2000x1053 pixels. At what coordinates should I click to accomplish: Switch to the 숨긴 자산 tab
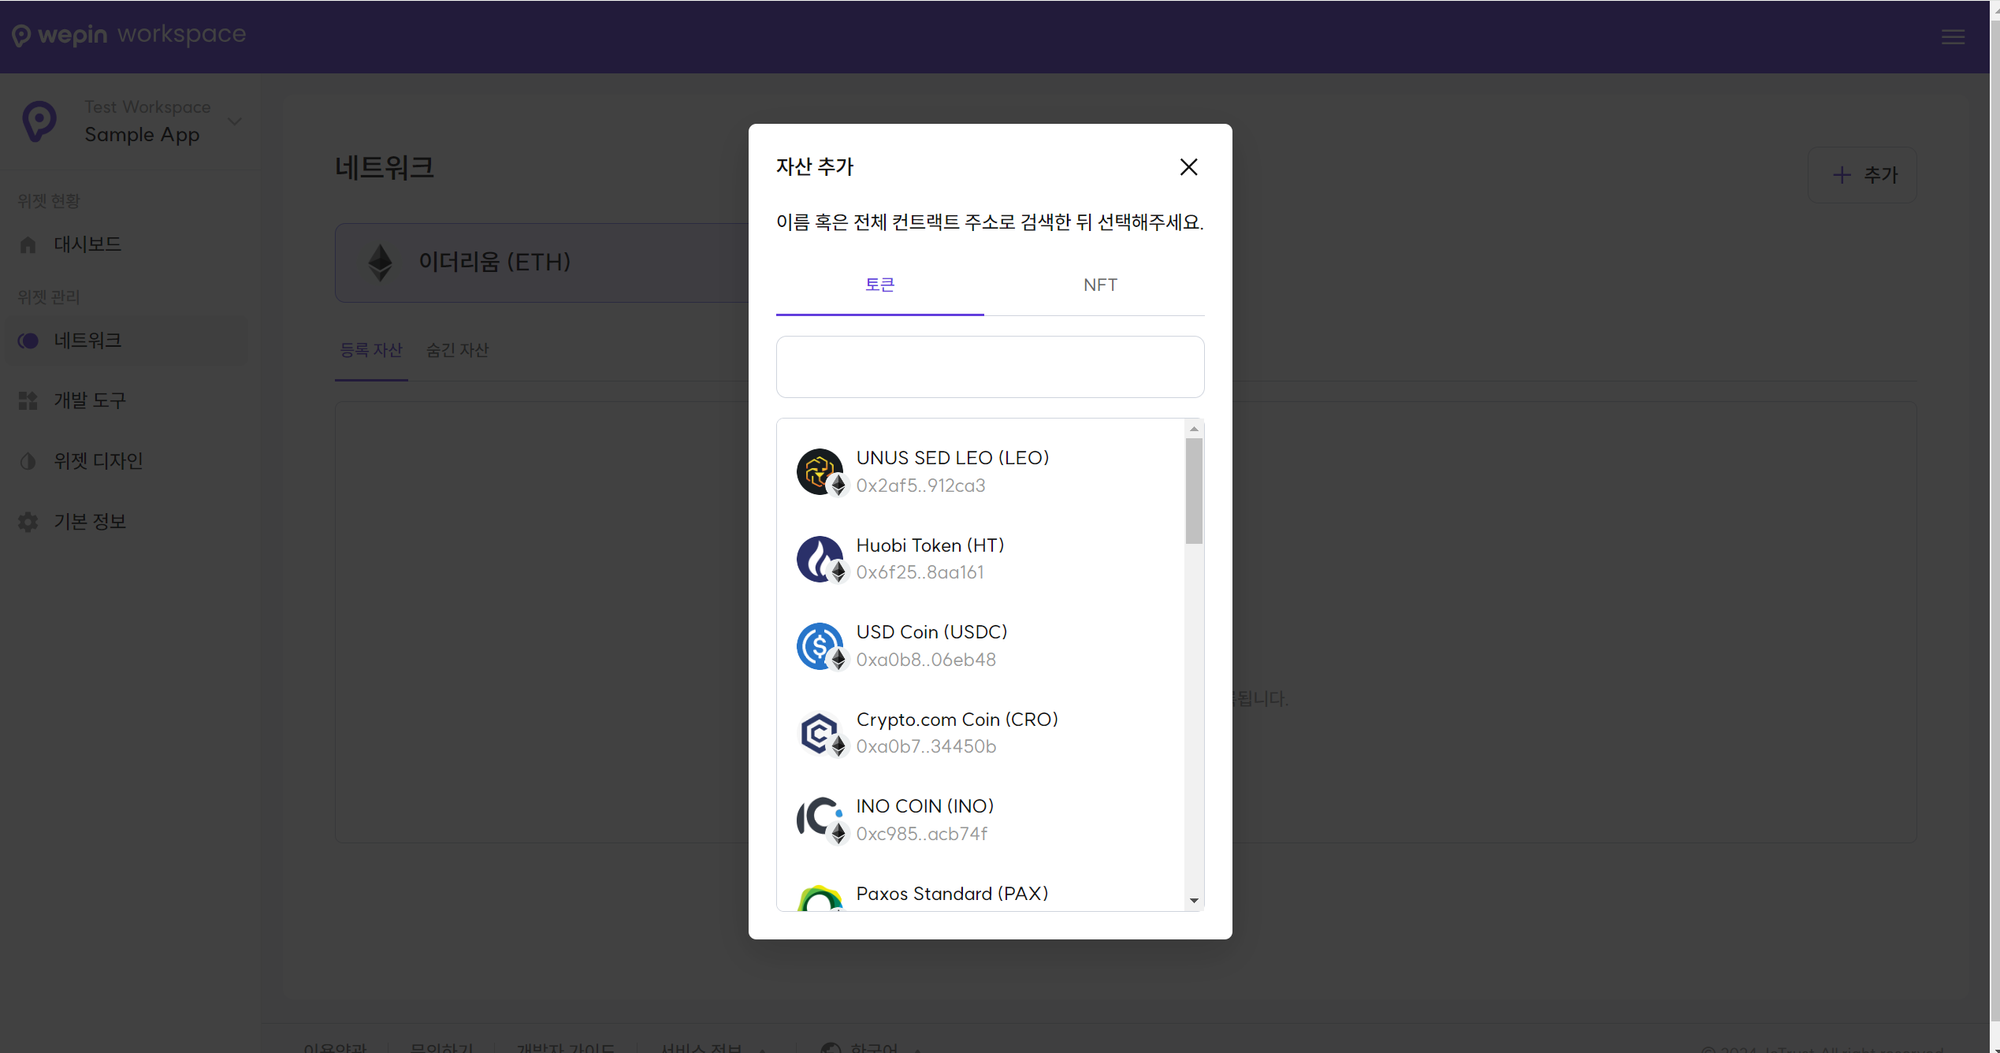coord(457,350)
